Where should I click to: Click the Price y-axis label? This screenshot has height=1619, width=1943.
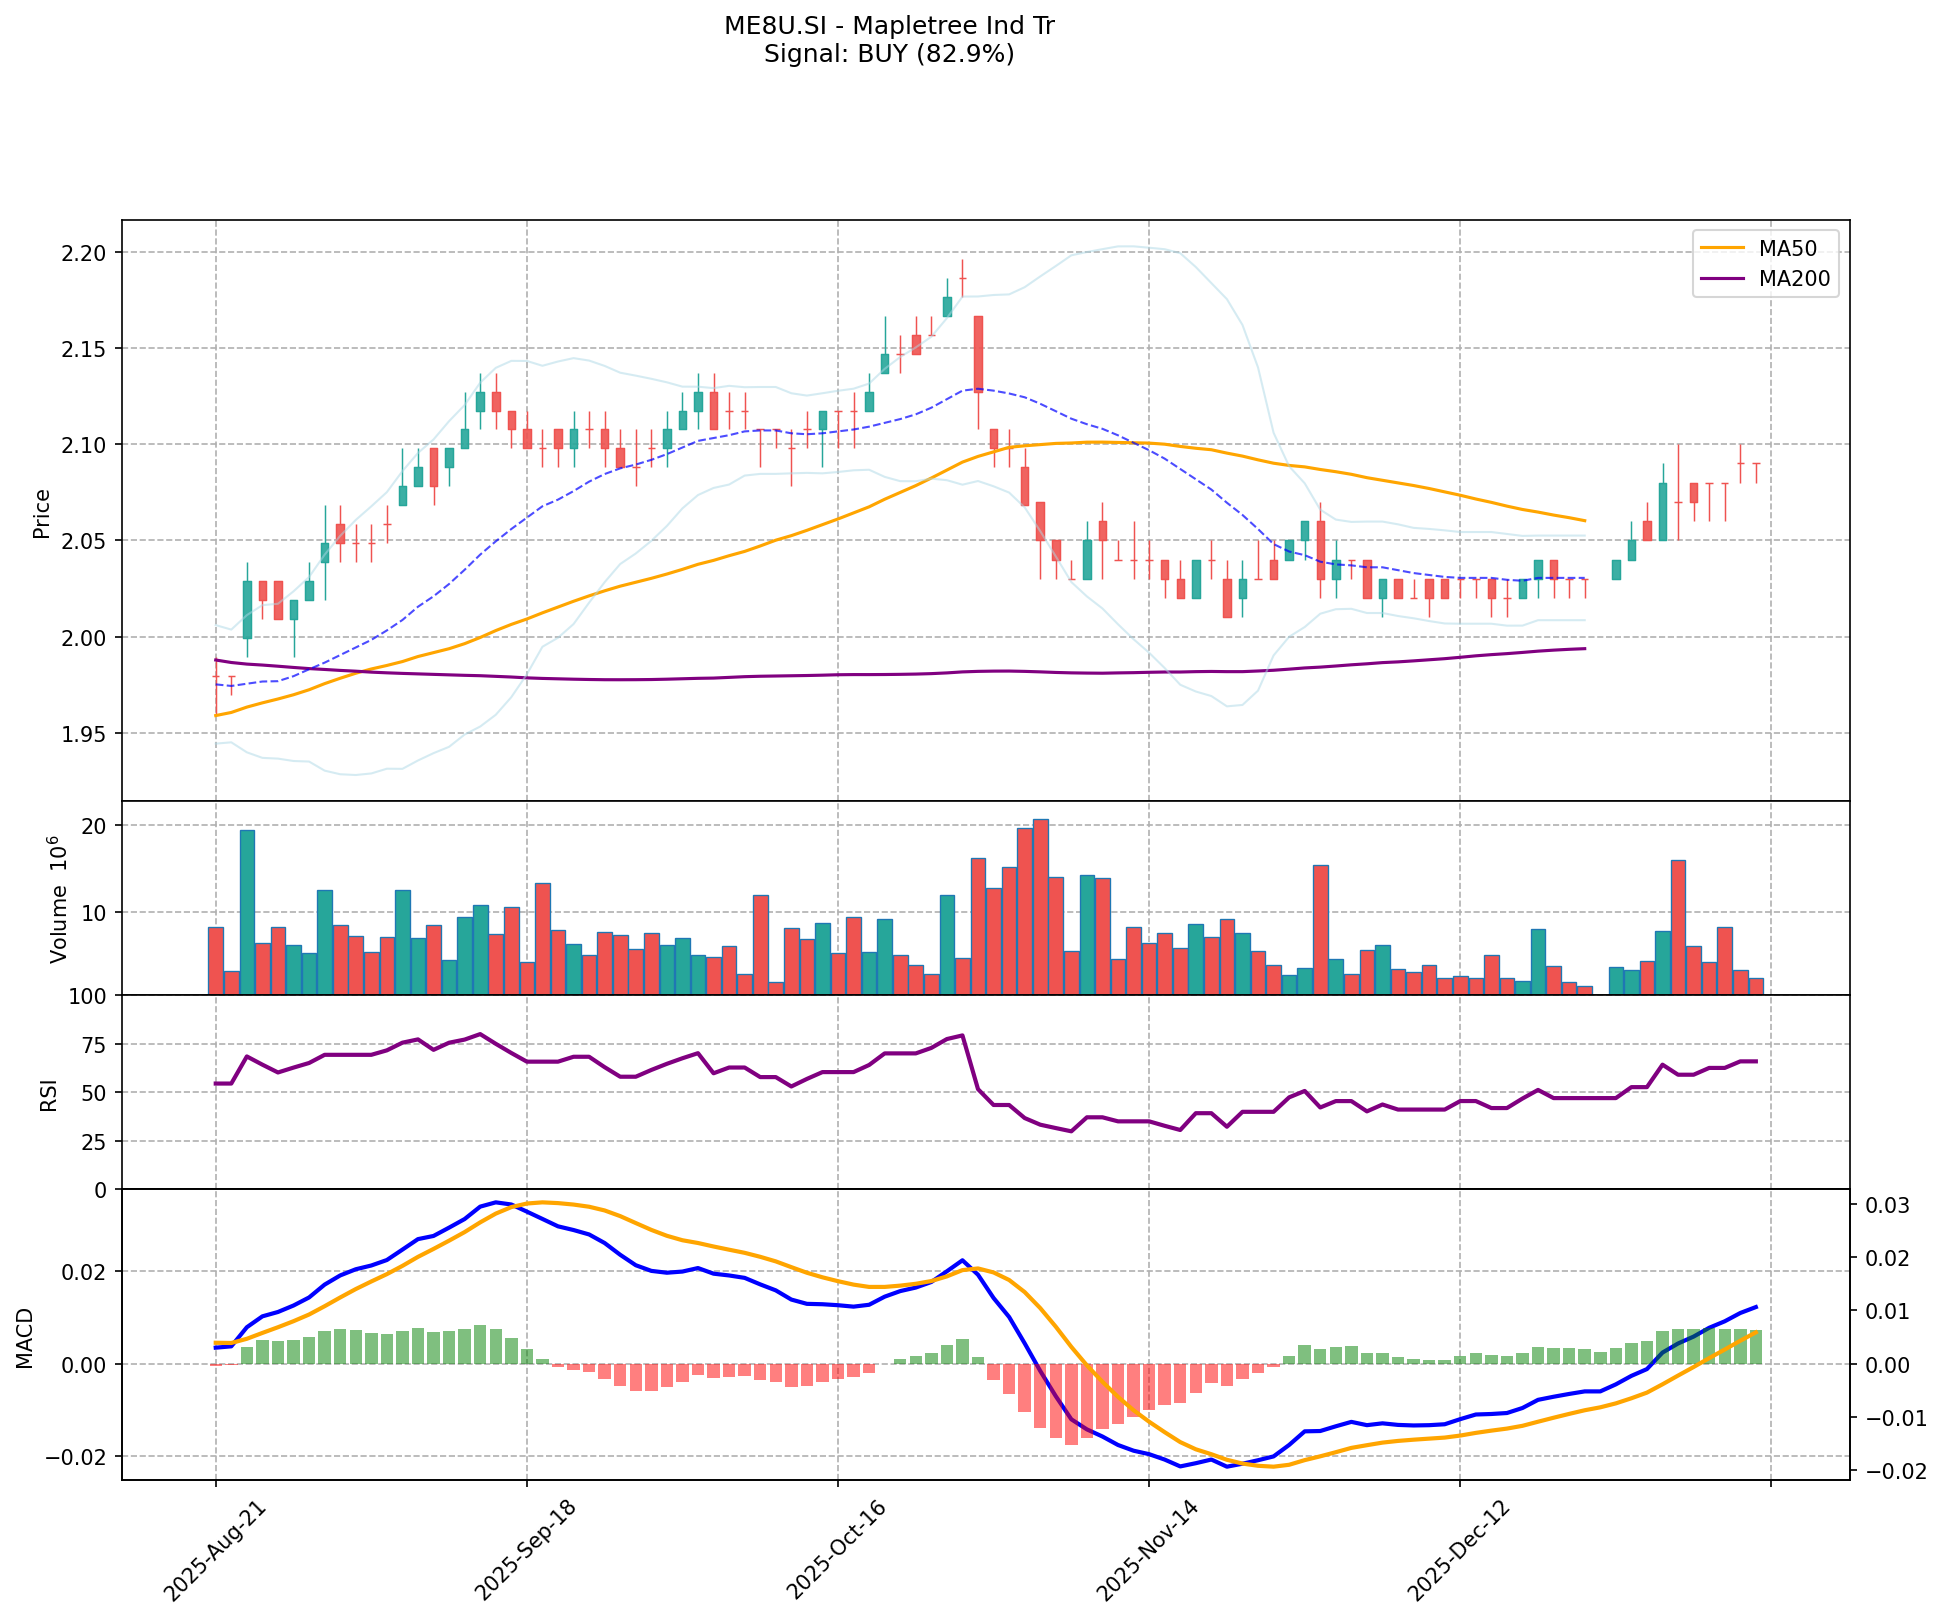coord(42,513)
